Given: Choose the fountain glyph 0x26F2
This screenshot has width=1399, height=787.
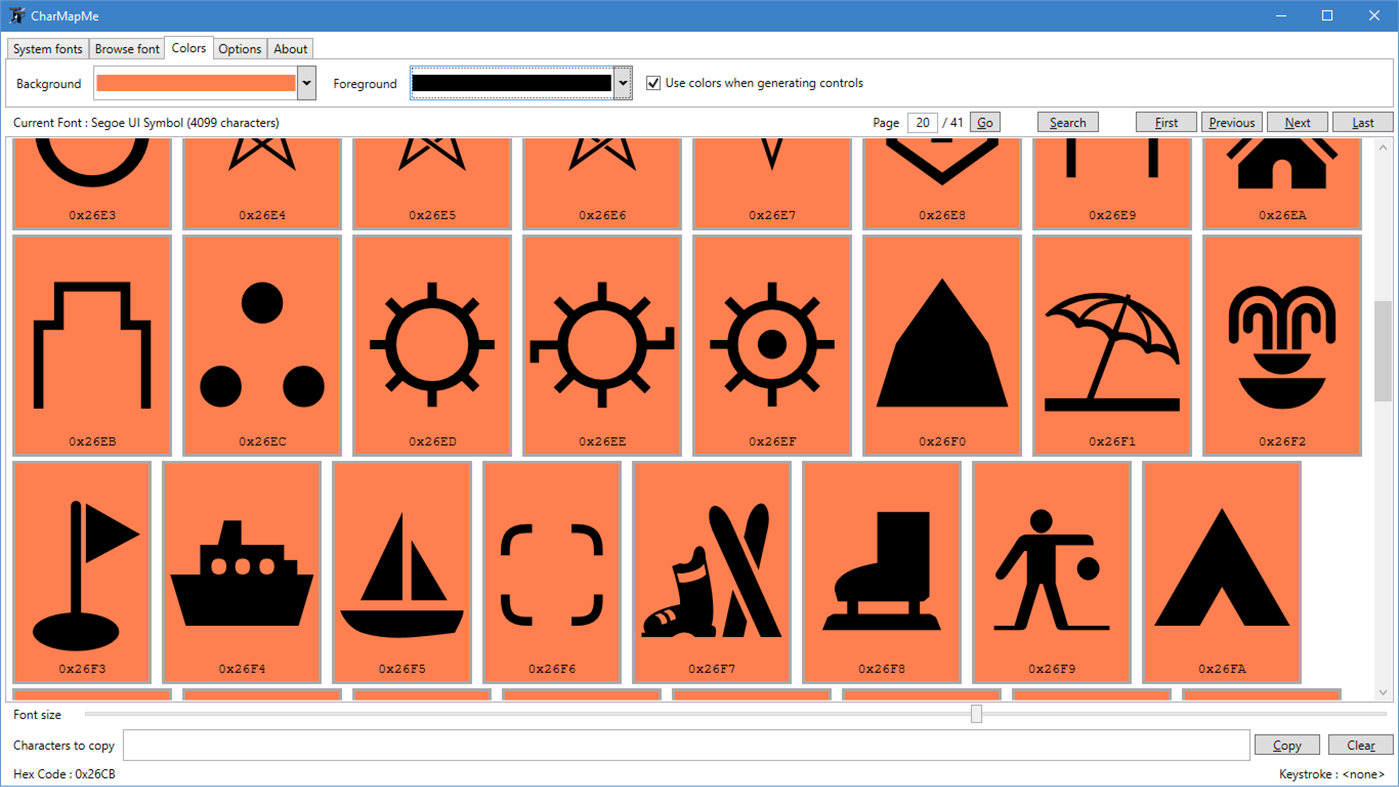Looking at the screenshot, I should click(x=1282, y=345).
